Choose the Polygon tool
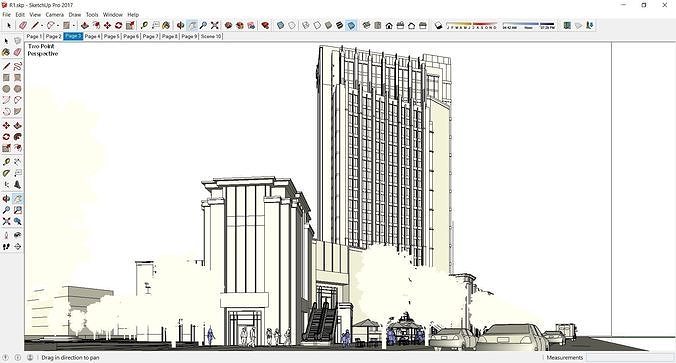Screen dimensions: 676x363 click(x=17, y=89)
